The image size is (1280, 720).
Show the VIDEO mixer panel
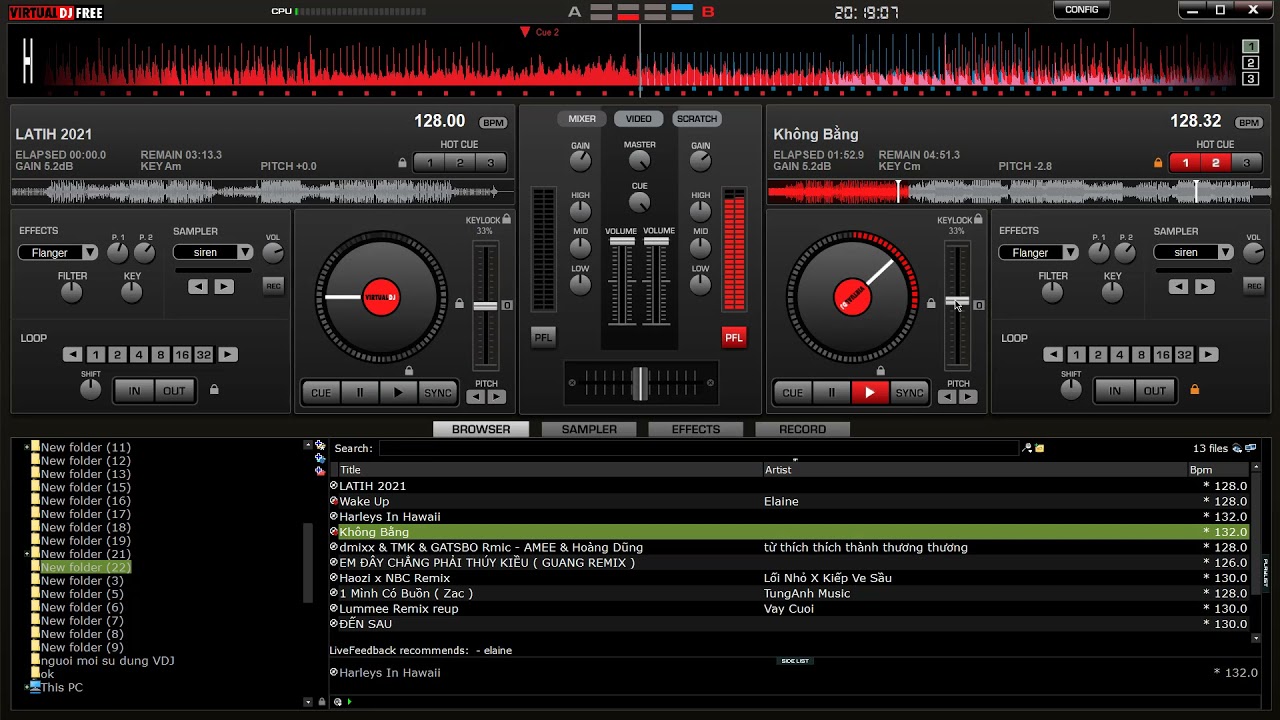coord(639,119)
